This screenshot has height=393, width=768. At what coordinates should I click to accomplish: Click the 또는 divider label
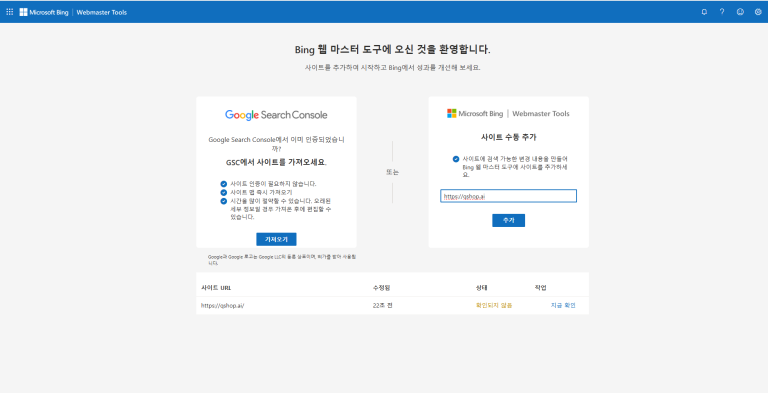tap(392, 172)
